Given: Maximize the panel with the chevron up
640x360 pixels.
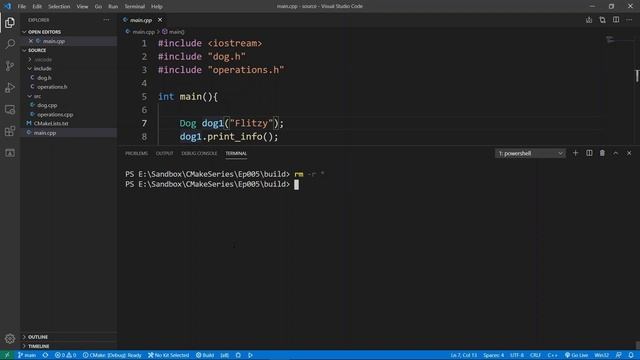Looking at the screenshot, I should (616, 153).
